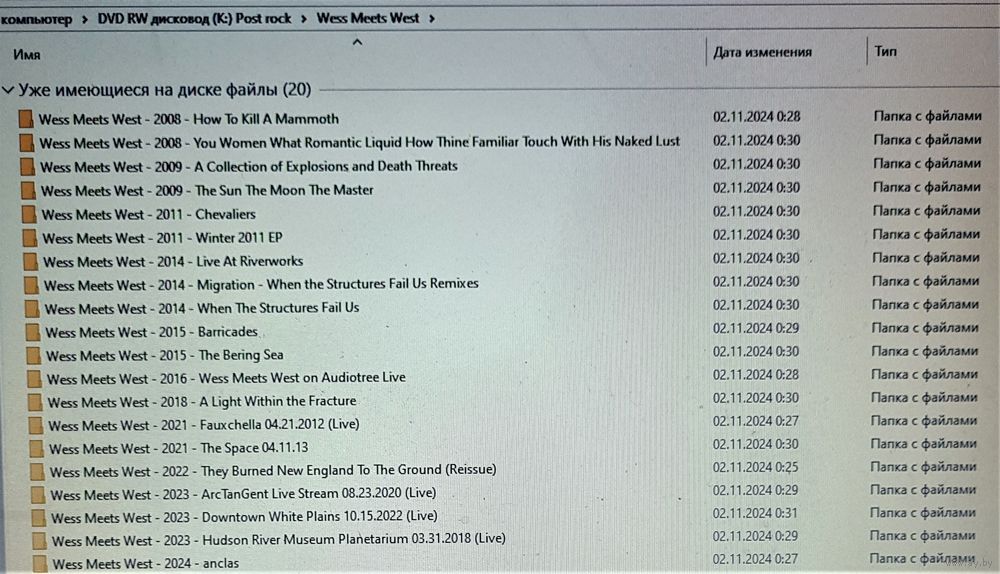Image resolution: width=1000 pixels, height=574 pixels.
Task: Open breadcrumb chevron after 'Wess Meets West'
Action: click(432, 18)
